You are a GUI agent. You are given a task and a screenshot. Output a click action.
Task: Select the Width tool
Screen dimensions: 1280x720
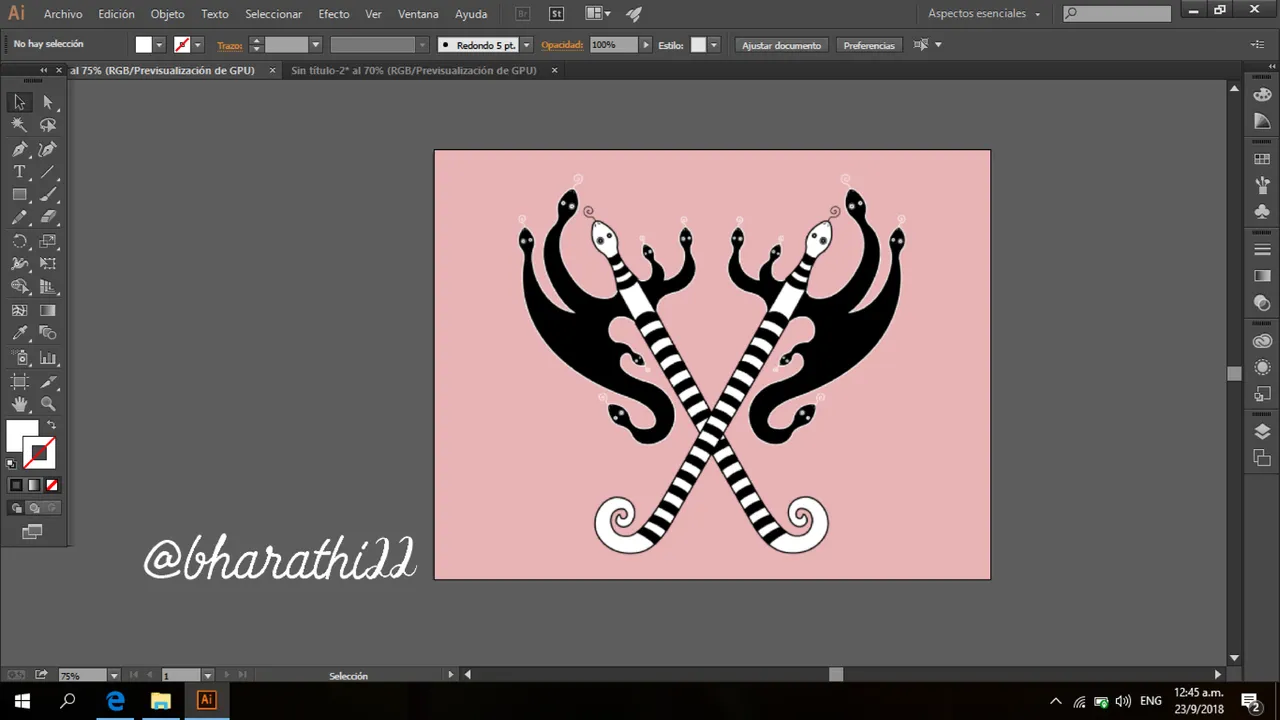[19, 264]
